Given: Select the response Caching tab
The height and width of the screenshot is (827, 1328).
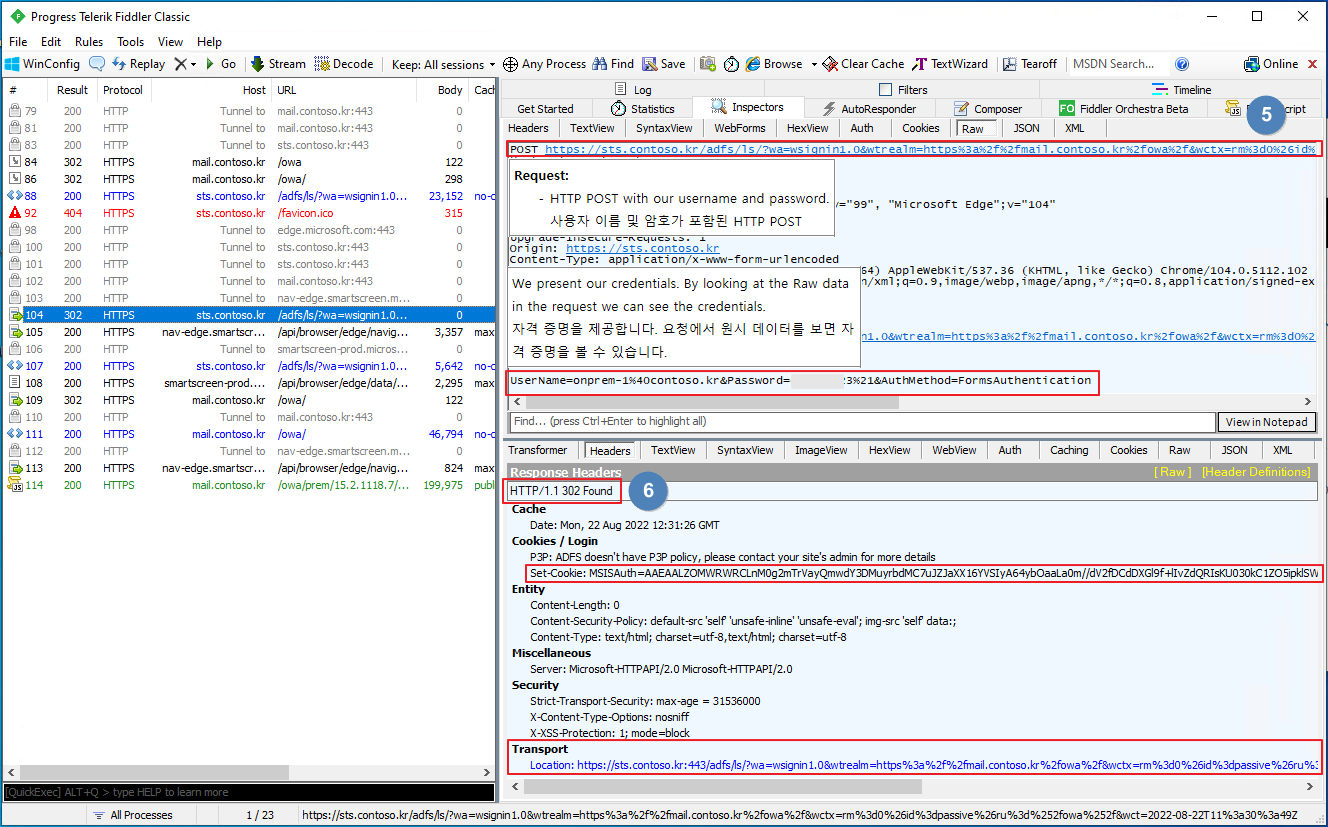Looking at the screenshot, I should 1069,451.
